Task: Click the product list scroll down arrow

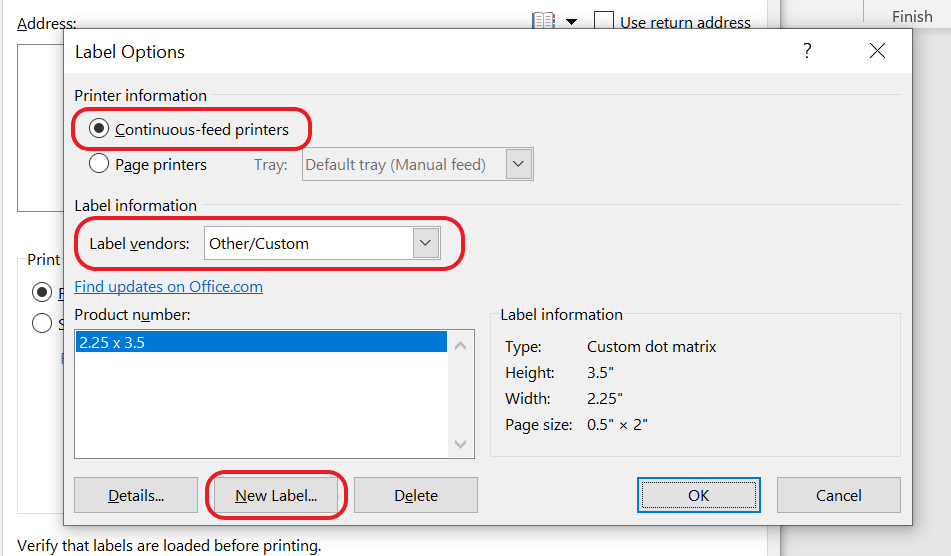Action: (x=460, y=444)
